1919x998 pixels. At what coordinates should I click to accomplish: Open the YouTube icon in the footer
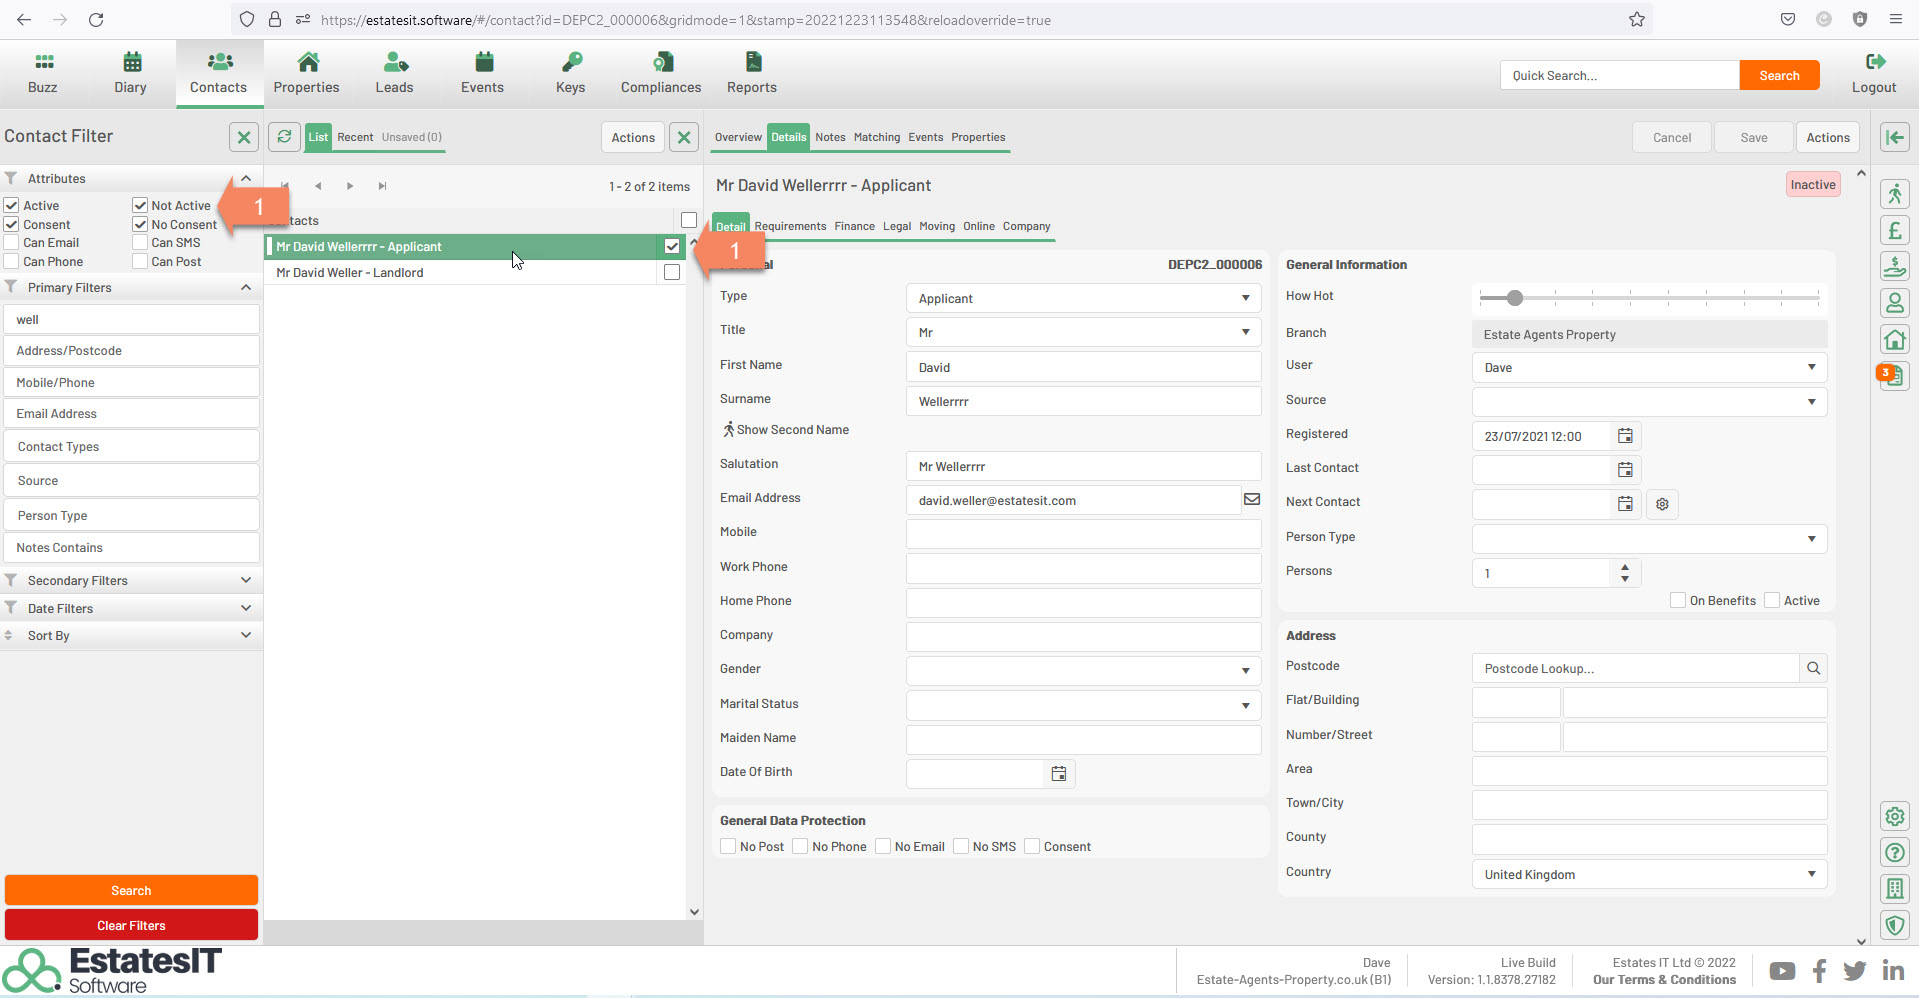[x=1781, y=971]
